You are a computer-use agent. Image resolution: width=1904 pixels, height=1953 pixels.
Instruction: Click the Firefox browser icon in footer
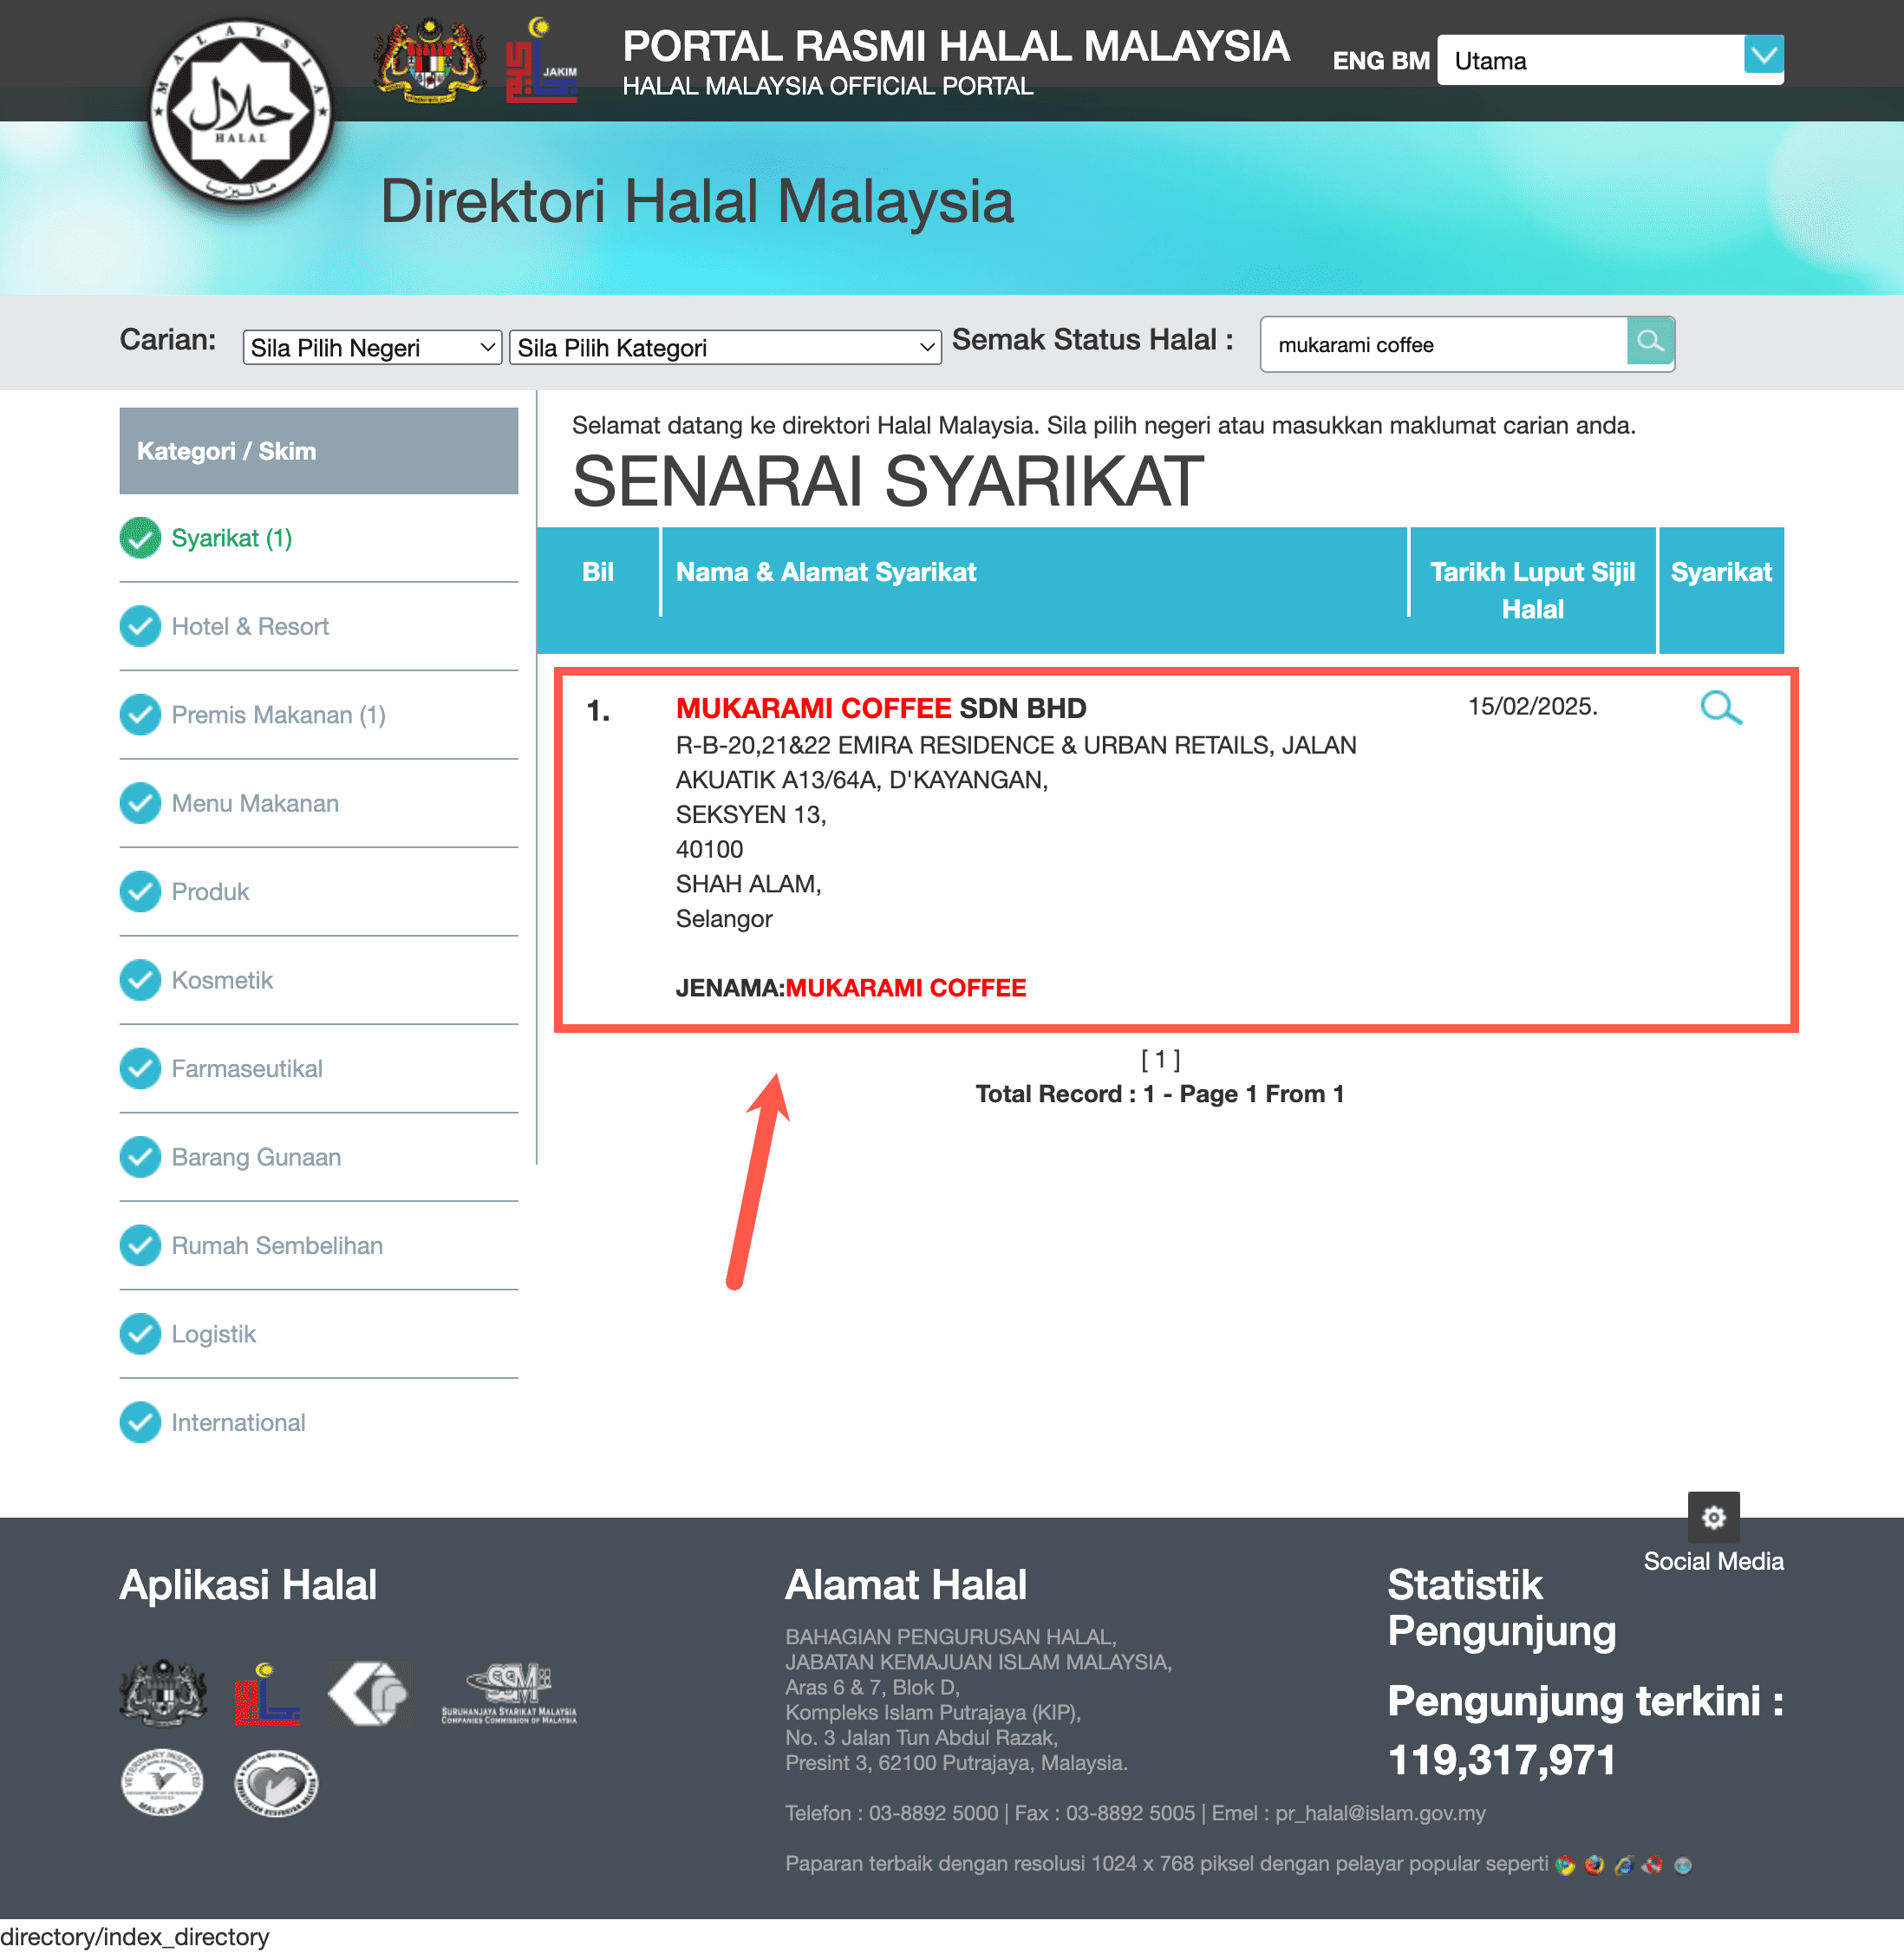[x=1594, y=1865]
